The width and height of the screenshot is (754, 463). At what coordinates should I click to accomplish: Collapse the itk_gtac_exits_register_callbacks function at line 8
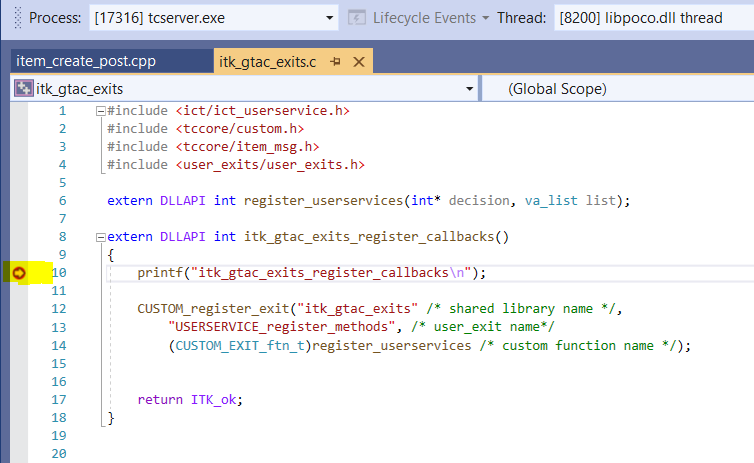click(99, 237)
